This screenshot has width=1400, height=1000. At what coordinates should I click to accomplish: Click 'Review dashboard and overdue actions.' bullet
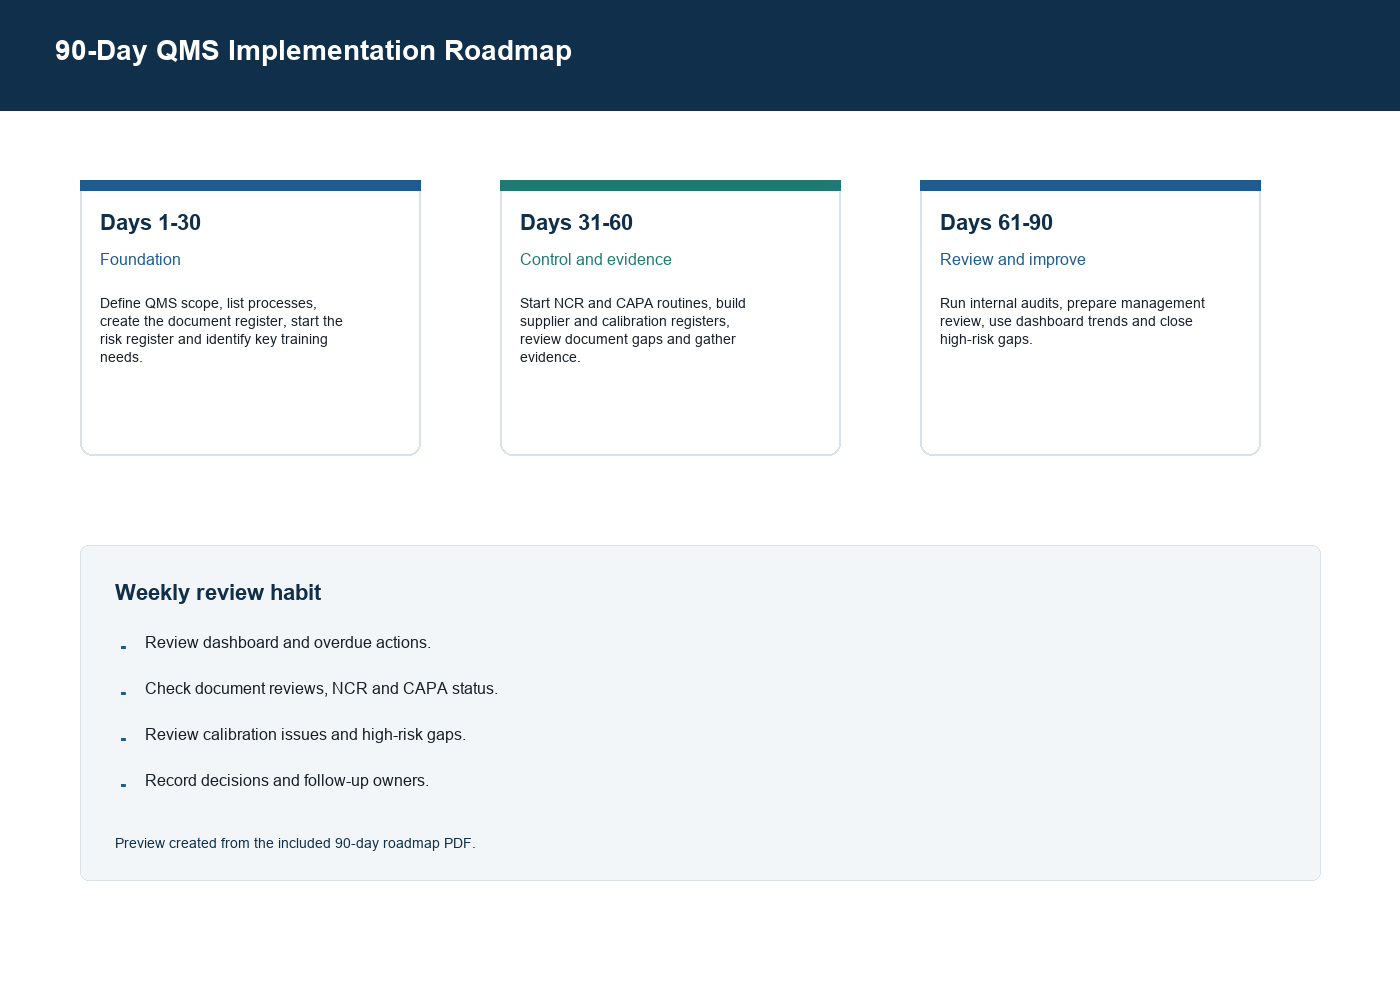pos(288,643)
